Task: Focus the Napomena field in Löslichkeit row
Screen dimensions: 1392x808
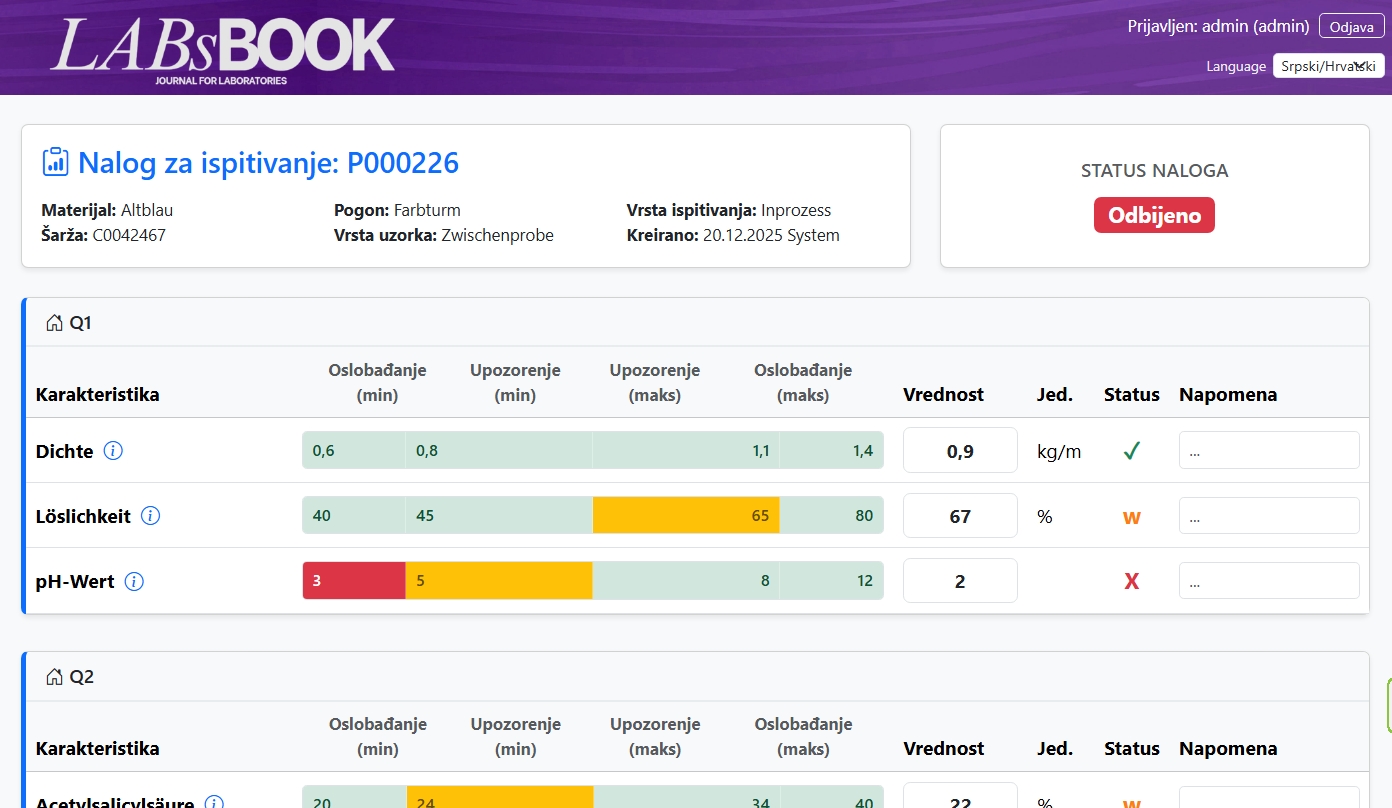Action: pyautogui.click(x=1269, y=516)
